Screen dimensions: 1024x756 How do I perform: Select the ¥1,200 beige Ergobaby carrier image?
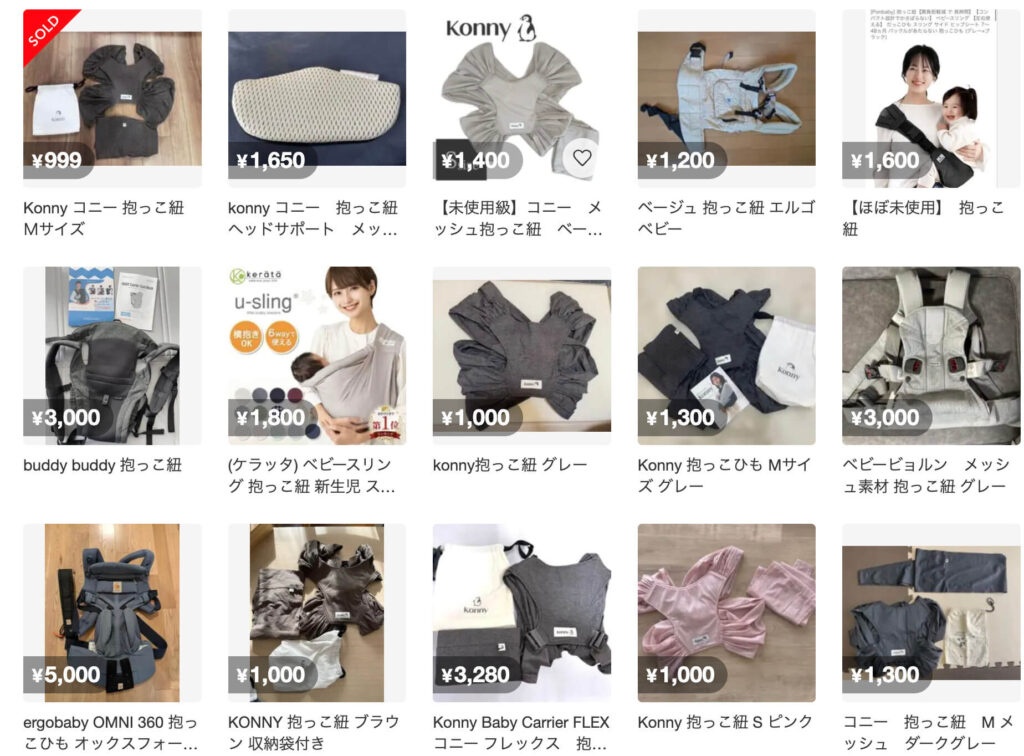[x=726, y=99]
